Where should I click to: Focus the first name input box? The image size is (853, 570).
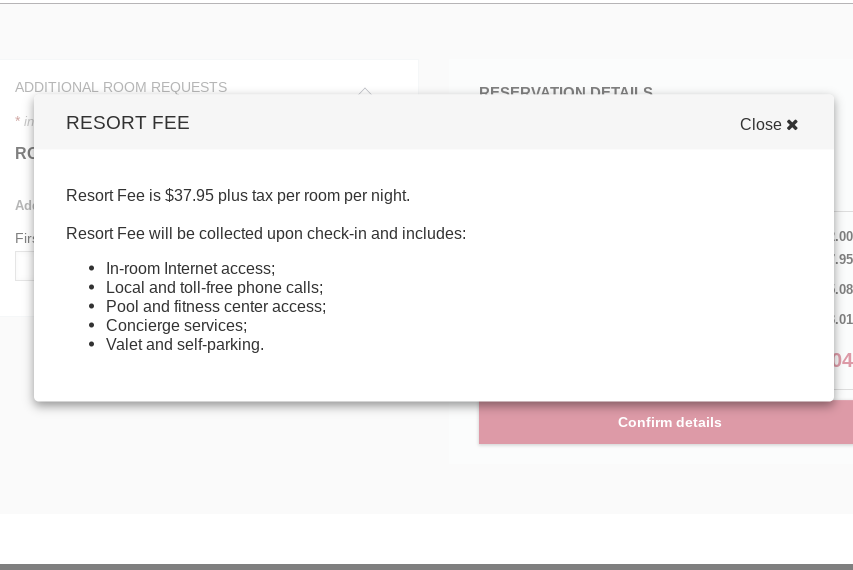coord(24,266)
